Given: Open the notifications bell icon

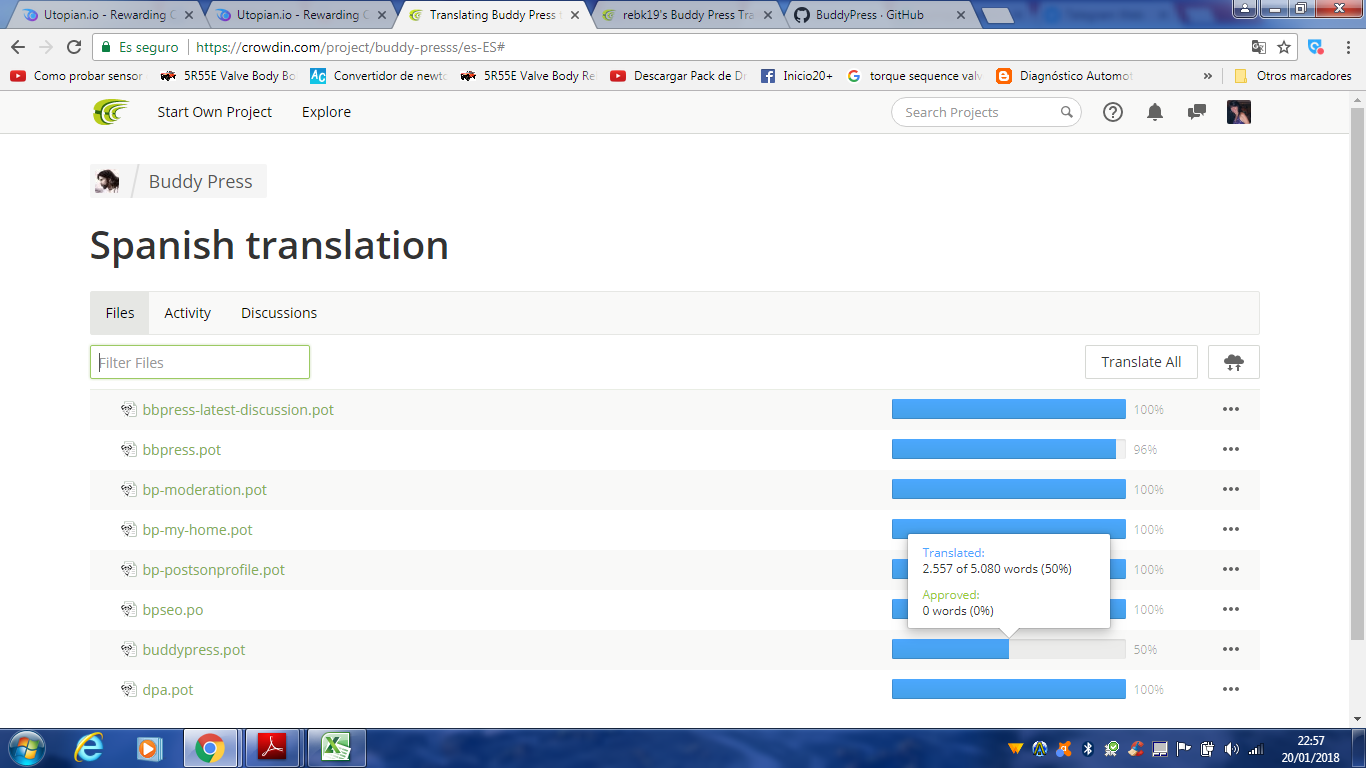Looking at the screenshot, I should click(x=1155, y=112).
